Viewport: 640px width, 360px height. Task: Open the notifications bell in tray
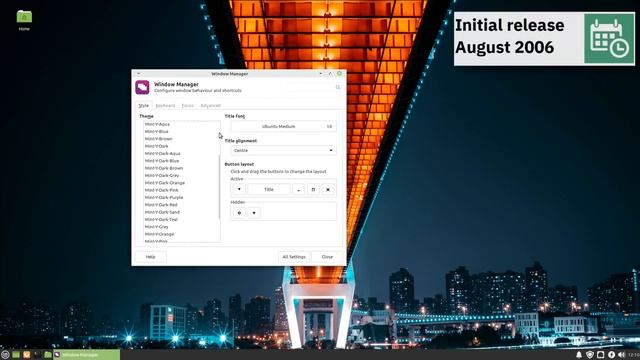[x=579, y=355]
